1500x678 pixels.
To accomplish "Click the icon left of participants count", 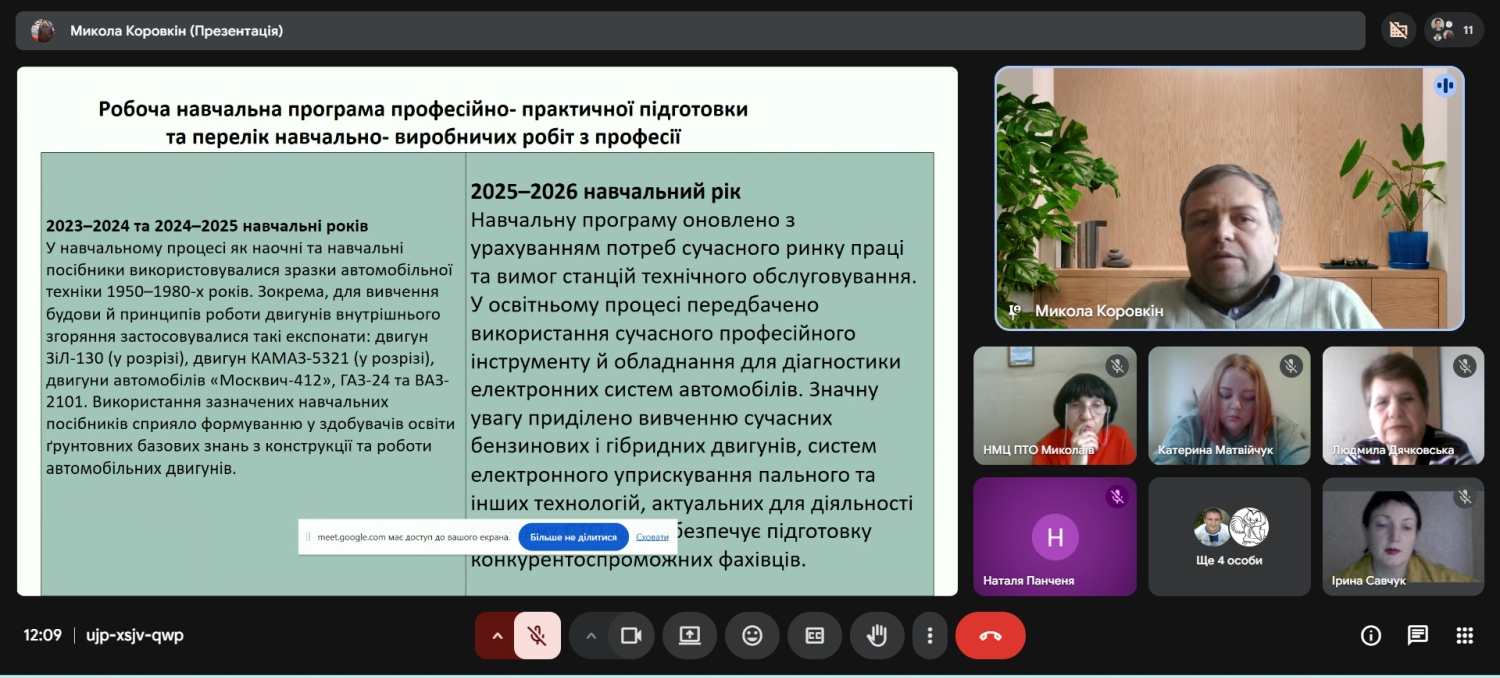I will 1398,30.
